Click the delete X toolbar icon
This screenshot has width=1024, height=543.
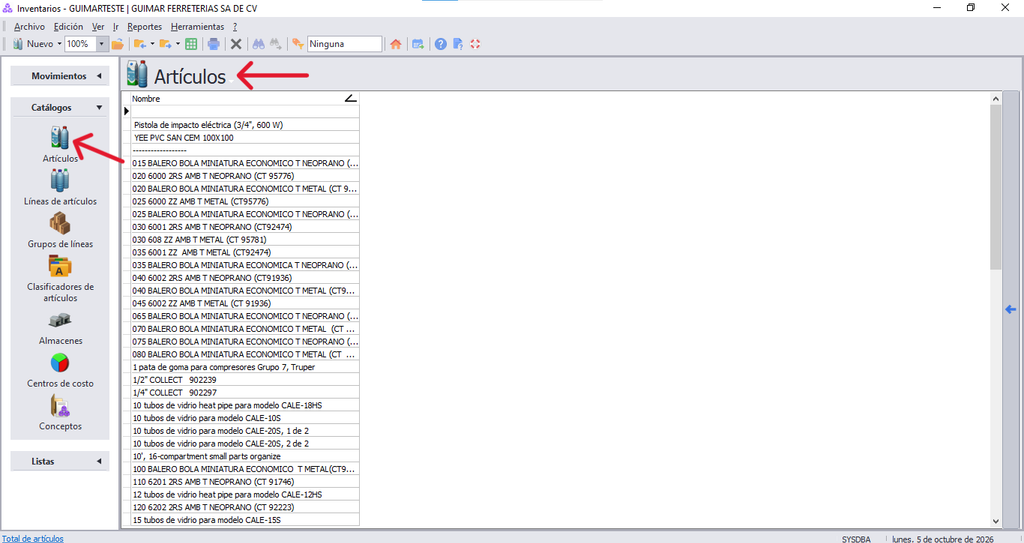pos(236,44)
